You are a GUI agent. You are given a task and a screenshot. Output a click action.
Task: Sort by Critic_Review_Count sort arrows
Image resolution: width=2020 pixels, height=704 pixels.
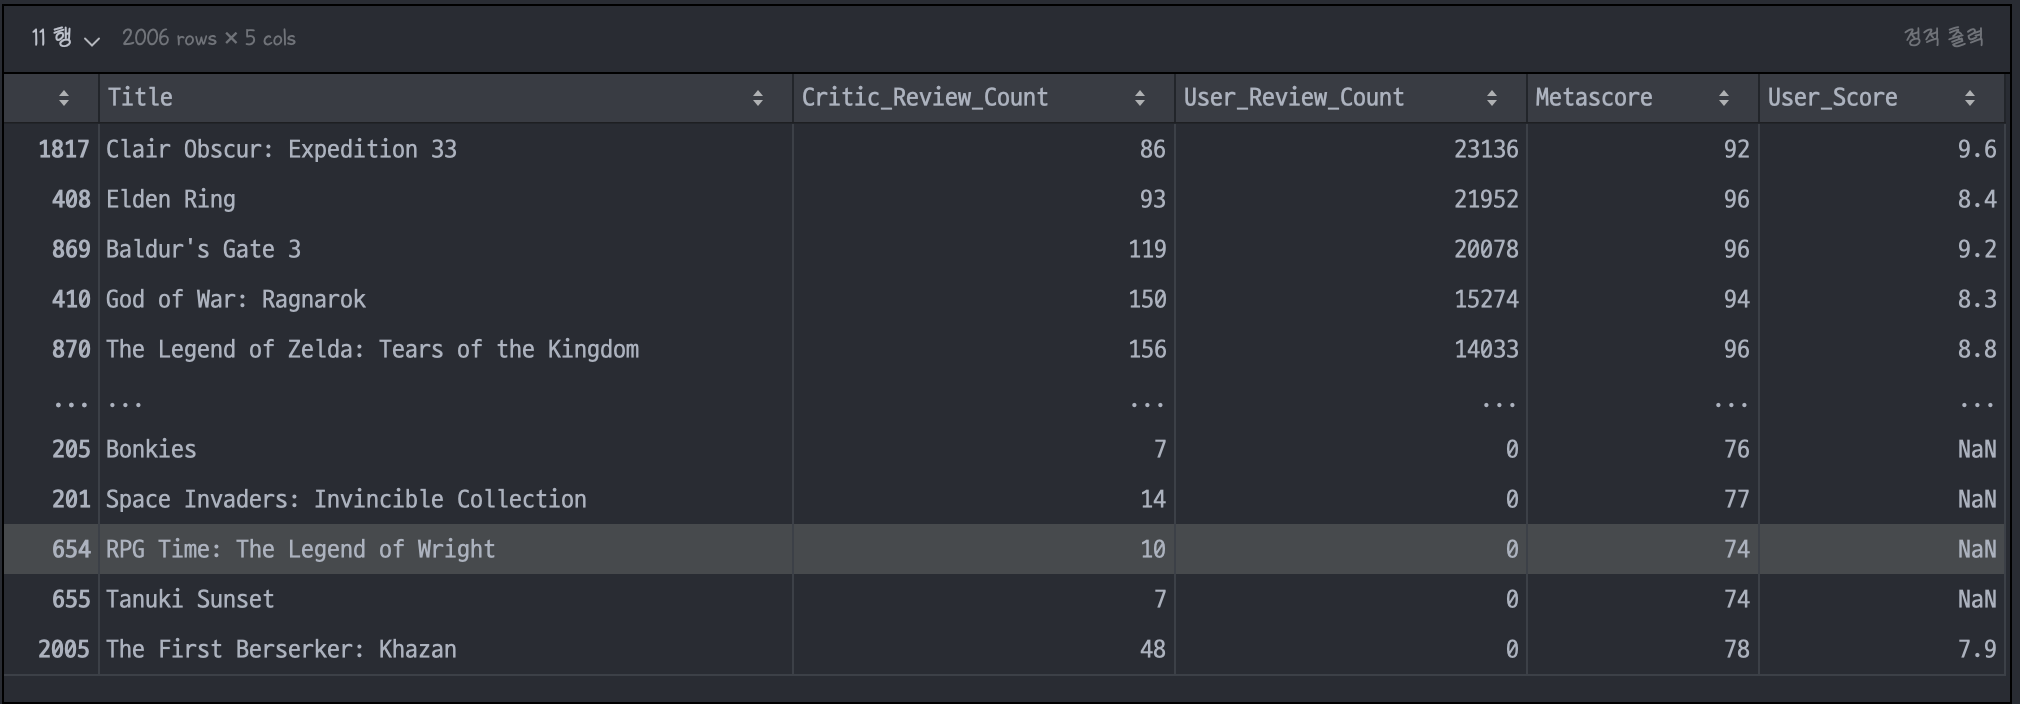1139,97
